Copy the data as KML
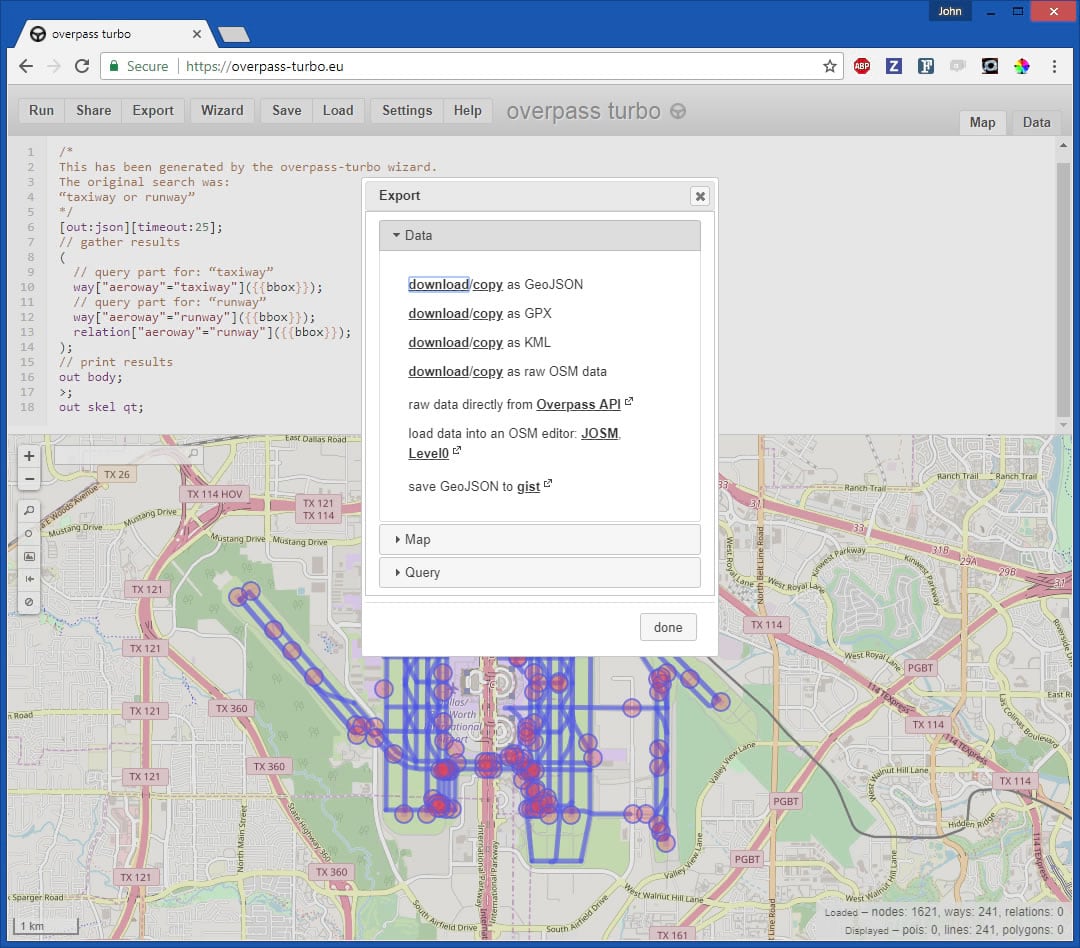1080x948 pixels. (488, 342)
